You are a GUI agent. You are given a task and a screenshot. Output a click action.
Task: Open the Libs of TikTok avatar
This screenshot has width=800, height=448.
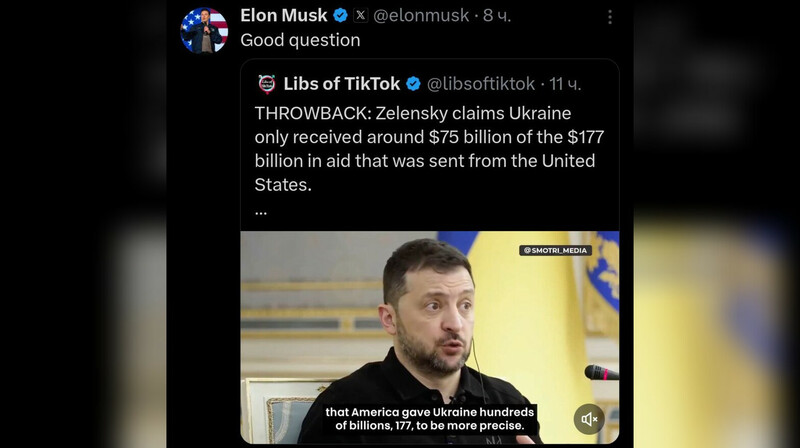coord(266,84)
